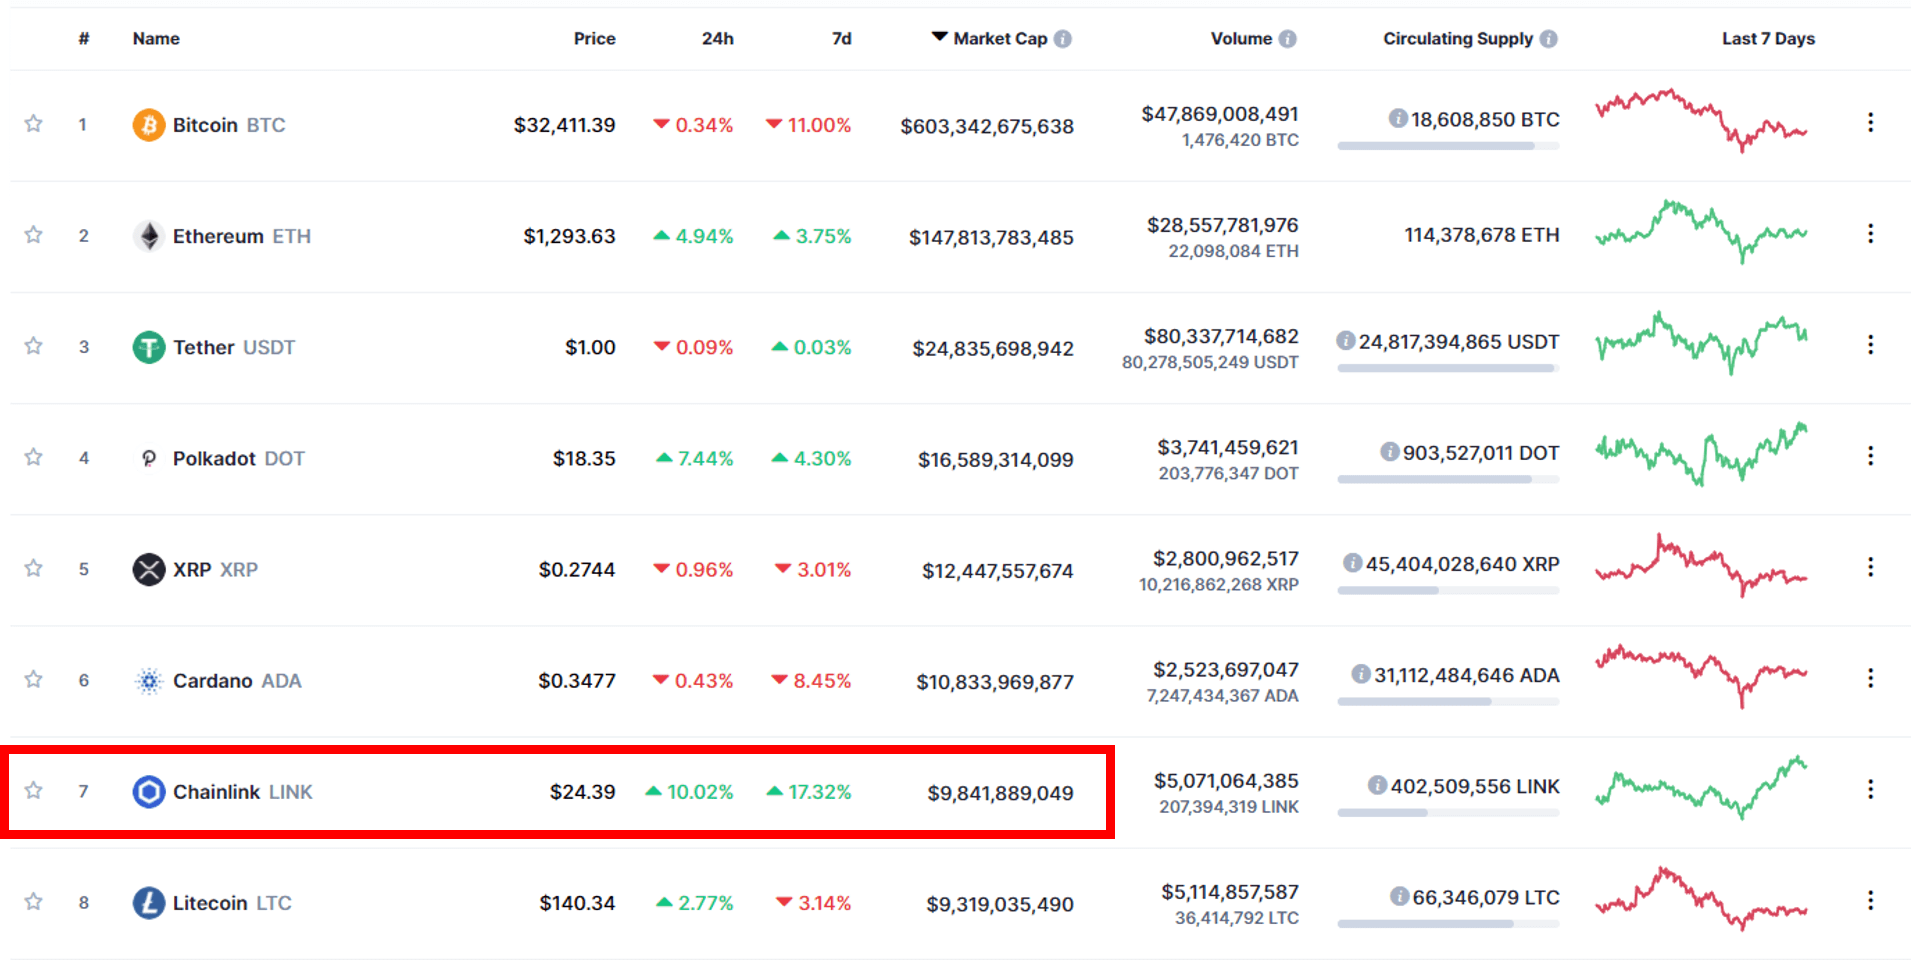Open the Litecoin LTC name link
The height and width of the screenshot is (960, 1911).
tap(232, 903)
